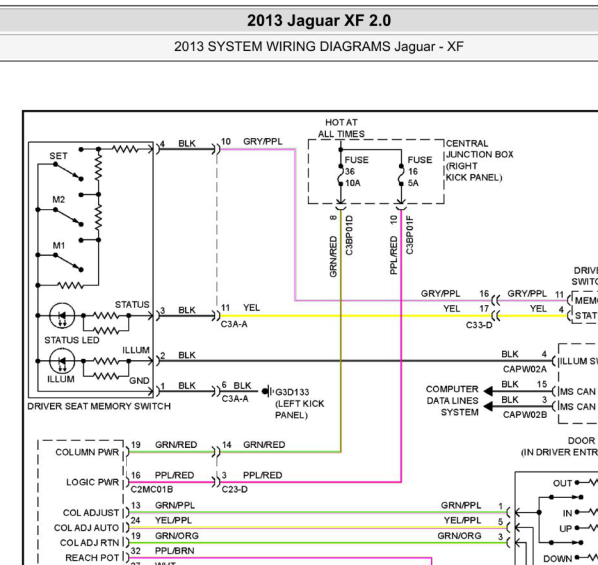Click the arrow on BLK pin 3 MS CAN line

488,407
